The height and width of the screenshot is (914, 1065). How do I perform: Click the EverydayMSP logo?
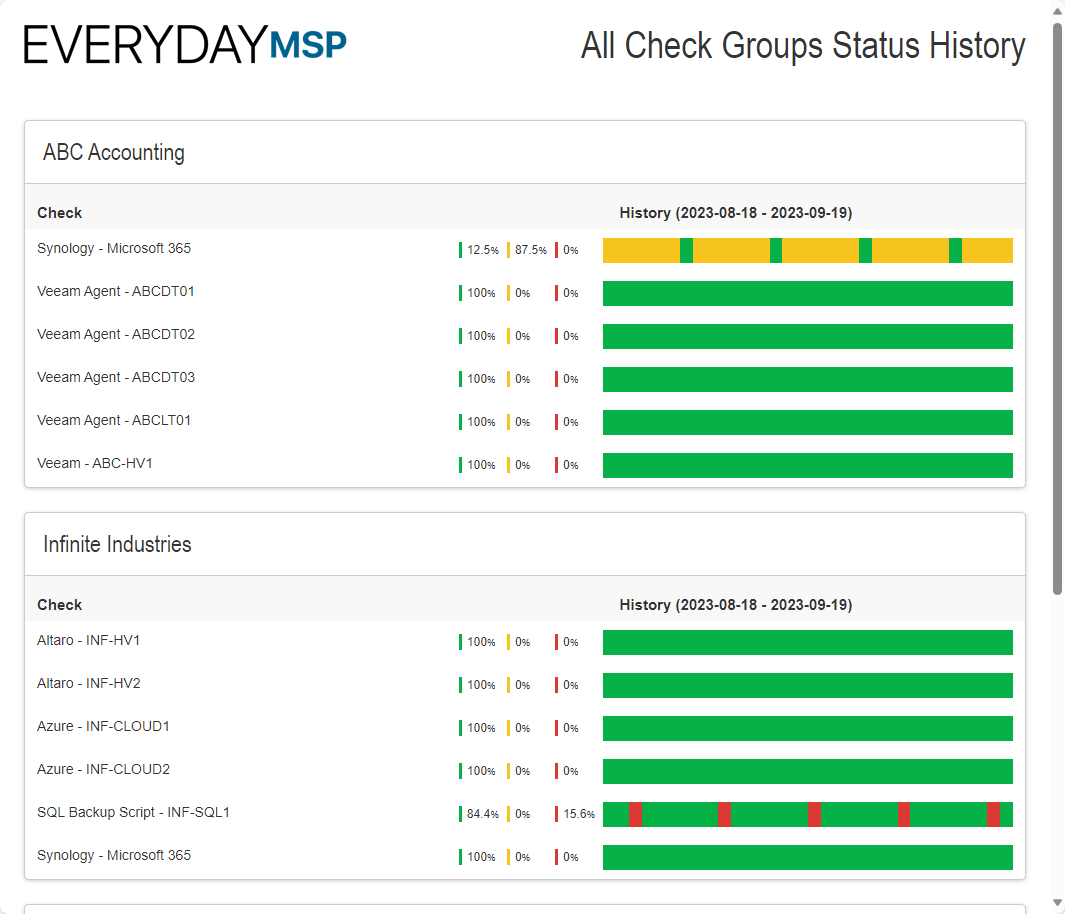coord(185,46)
